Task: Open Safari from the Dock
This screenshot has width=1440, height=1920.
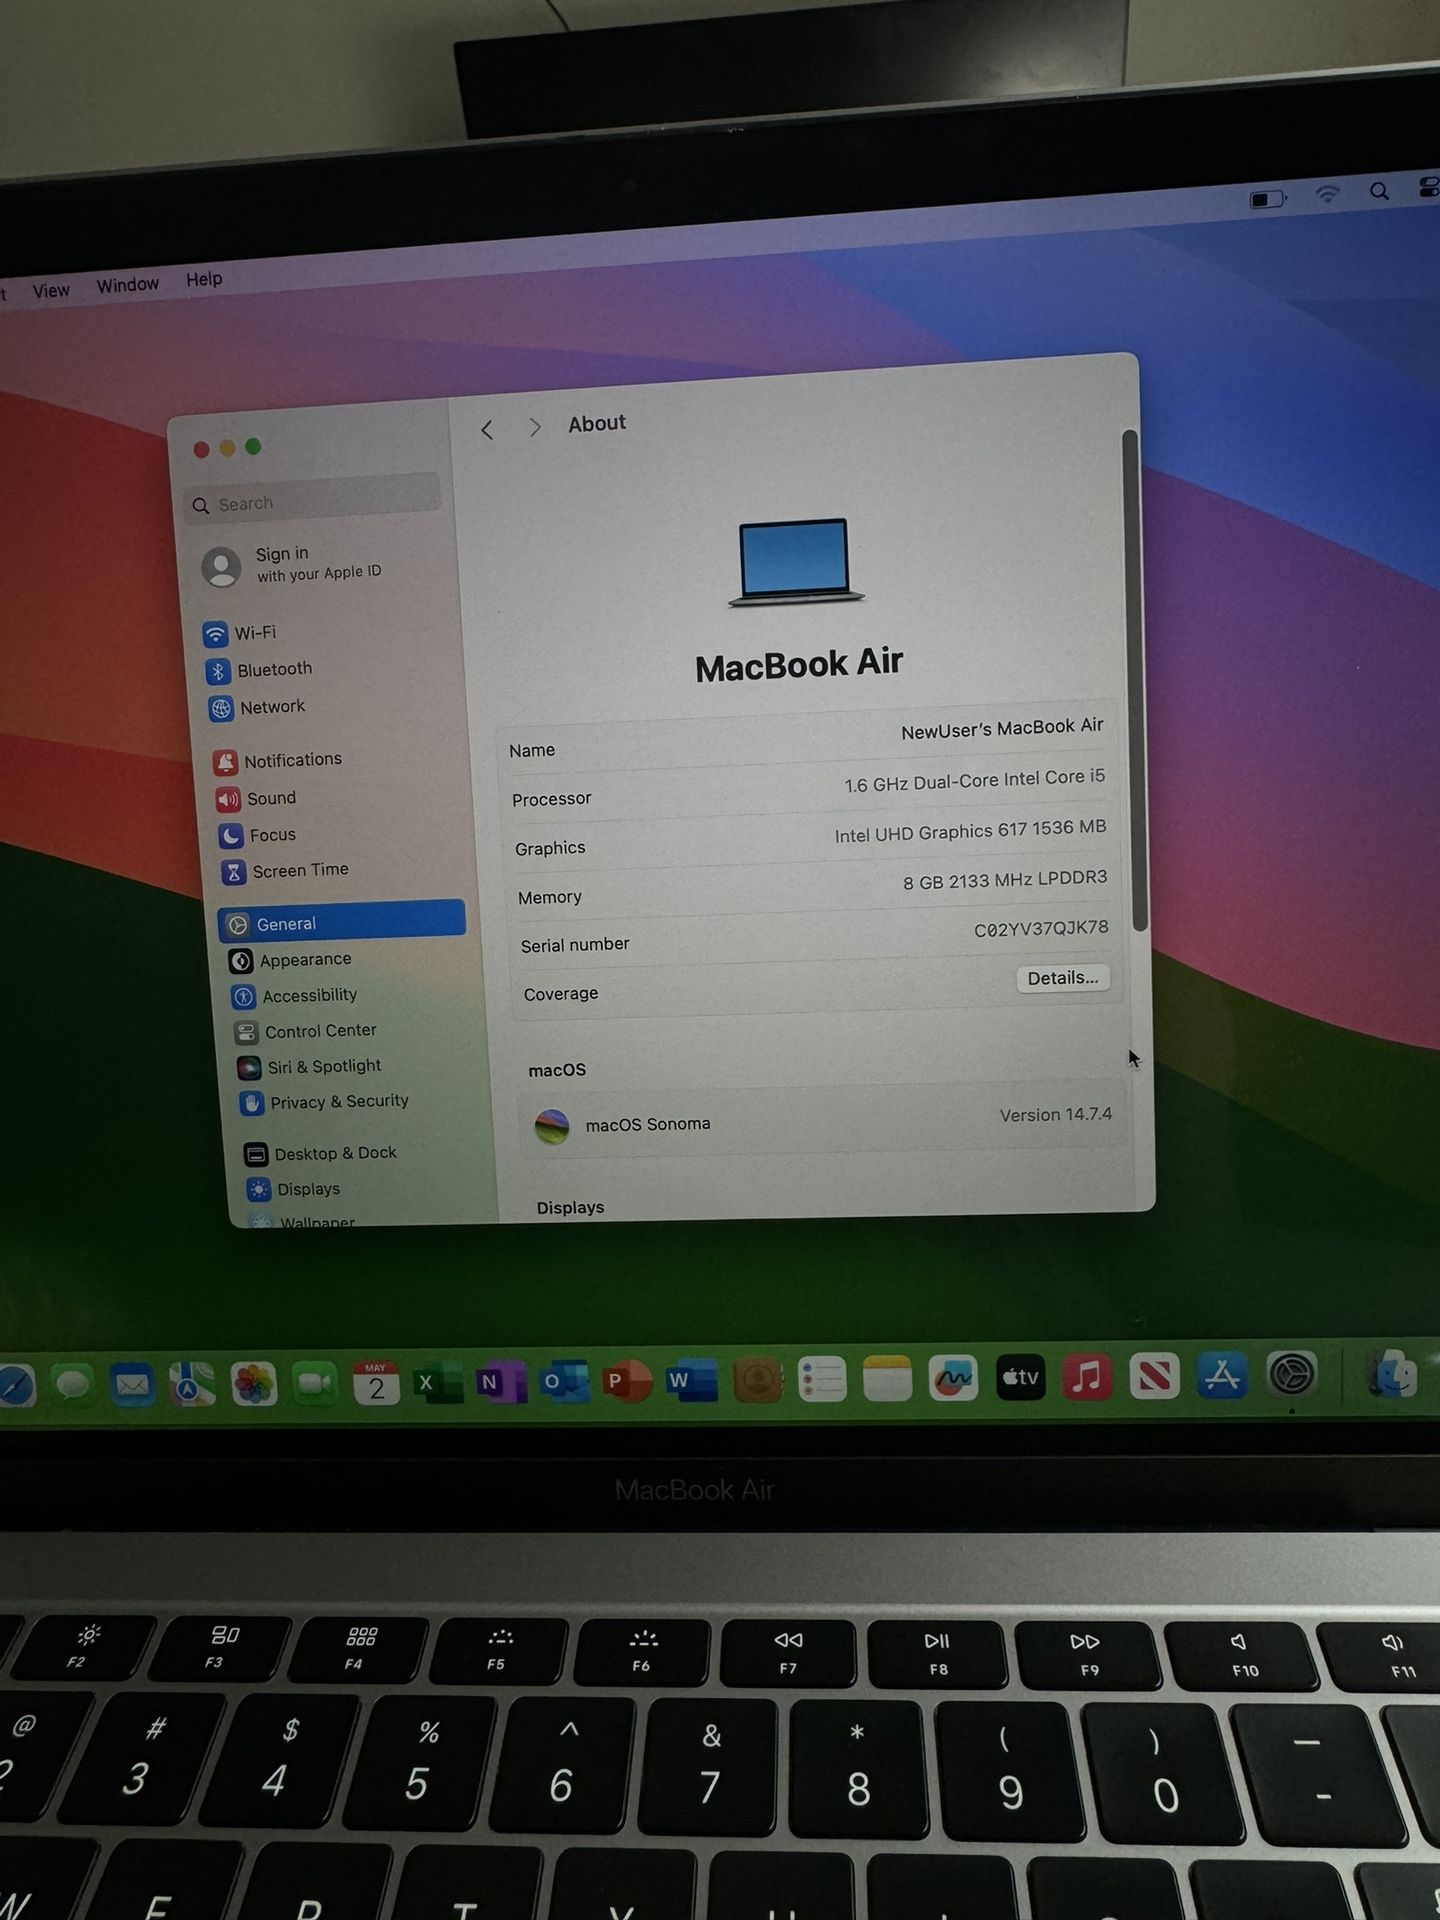Action: coord(14,1385)
